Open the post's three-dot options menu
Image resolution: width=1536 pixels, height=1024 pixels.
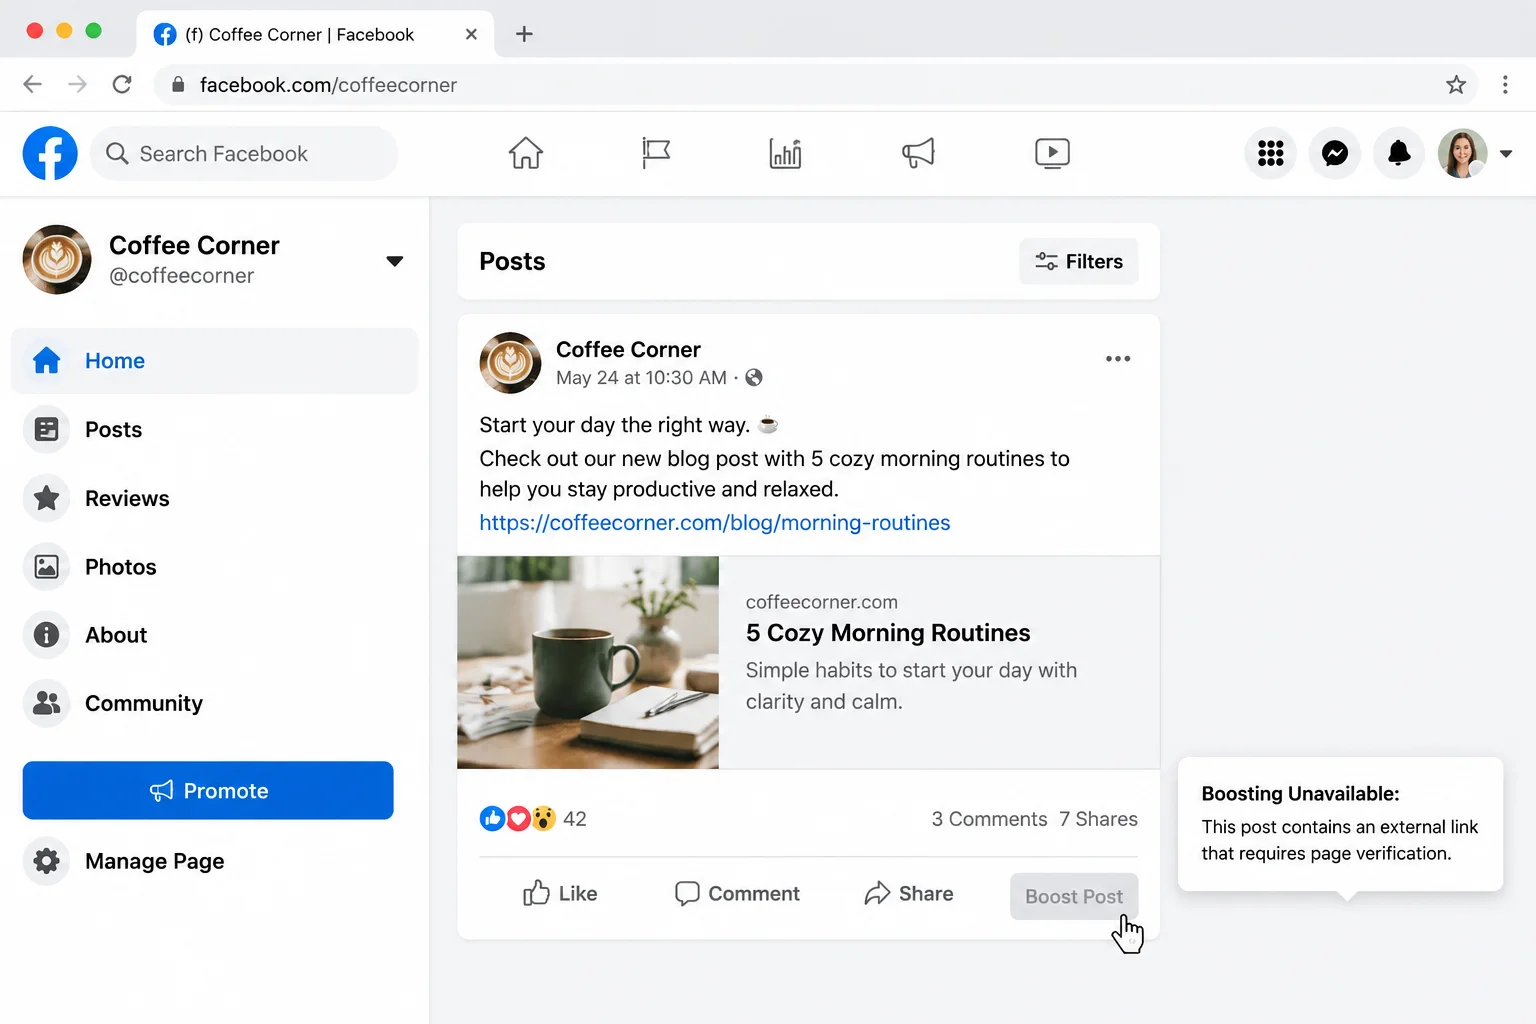[x=1118, y=358]
